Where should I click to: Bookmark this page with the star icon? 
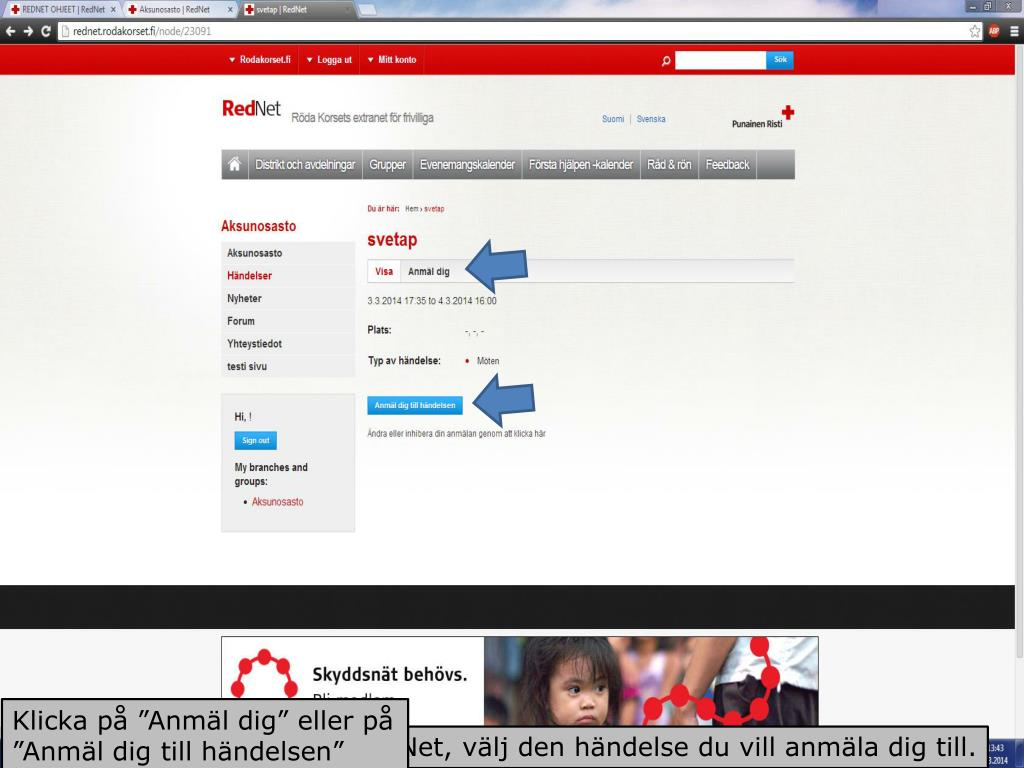(974, 31)
